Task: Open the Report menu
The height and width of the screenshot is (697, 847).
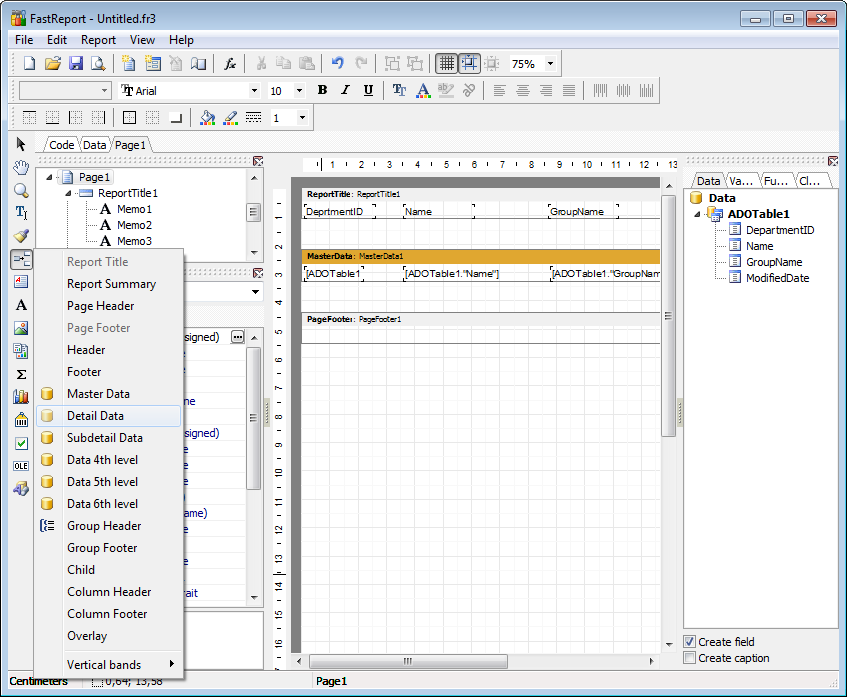Action: coord(98,40)
